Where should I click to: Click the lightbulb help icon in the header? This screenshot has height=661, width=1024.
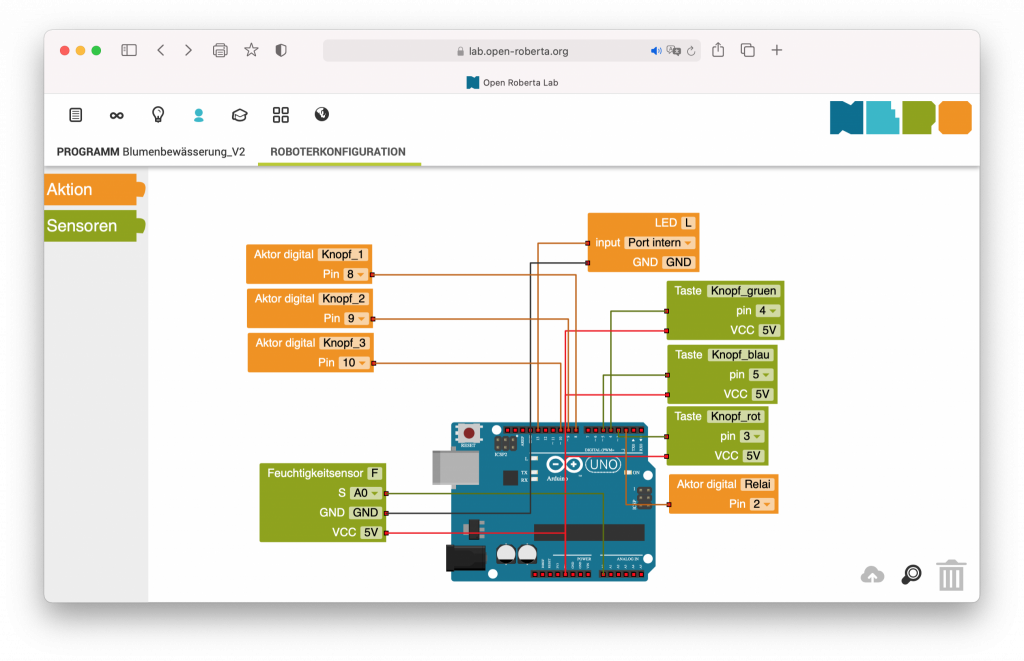[x=157, y=115]
